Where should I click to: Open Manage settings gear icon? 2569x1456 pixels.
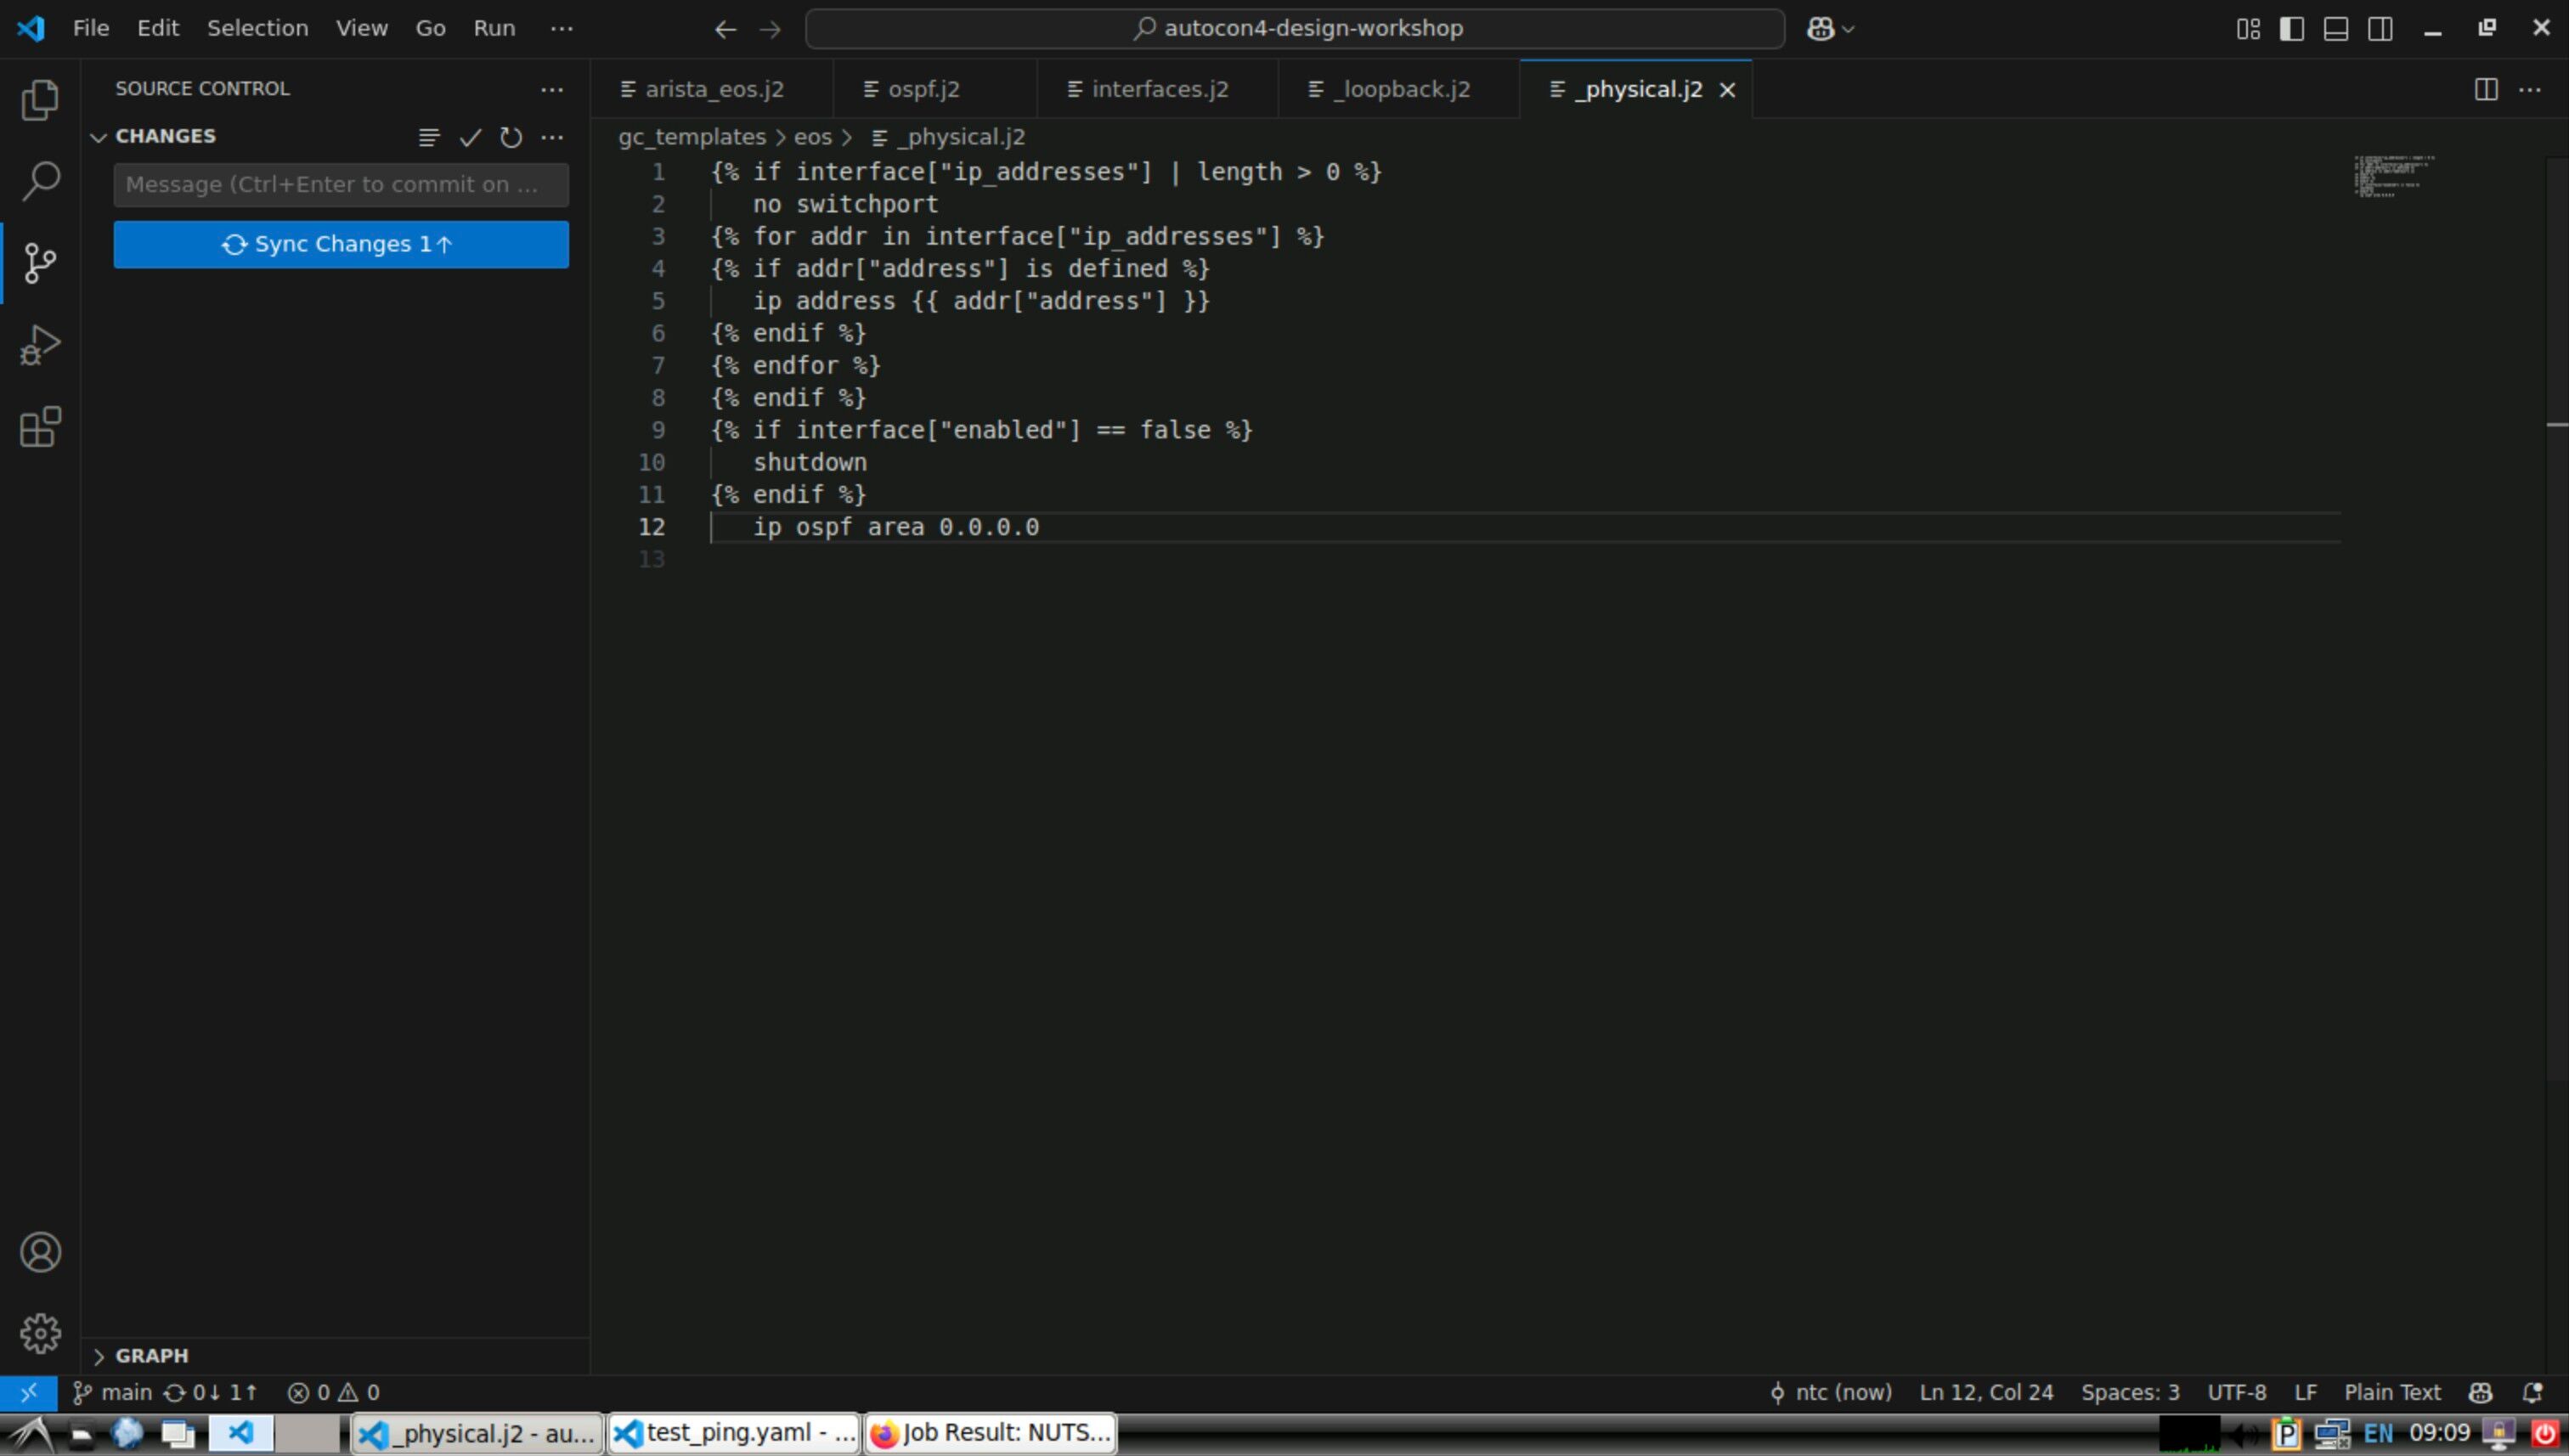click(40, 1333)
